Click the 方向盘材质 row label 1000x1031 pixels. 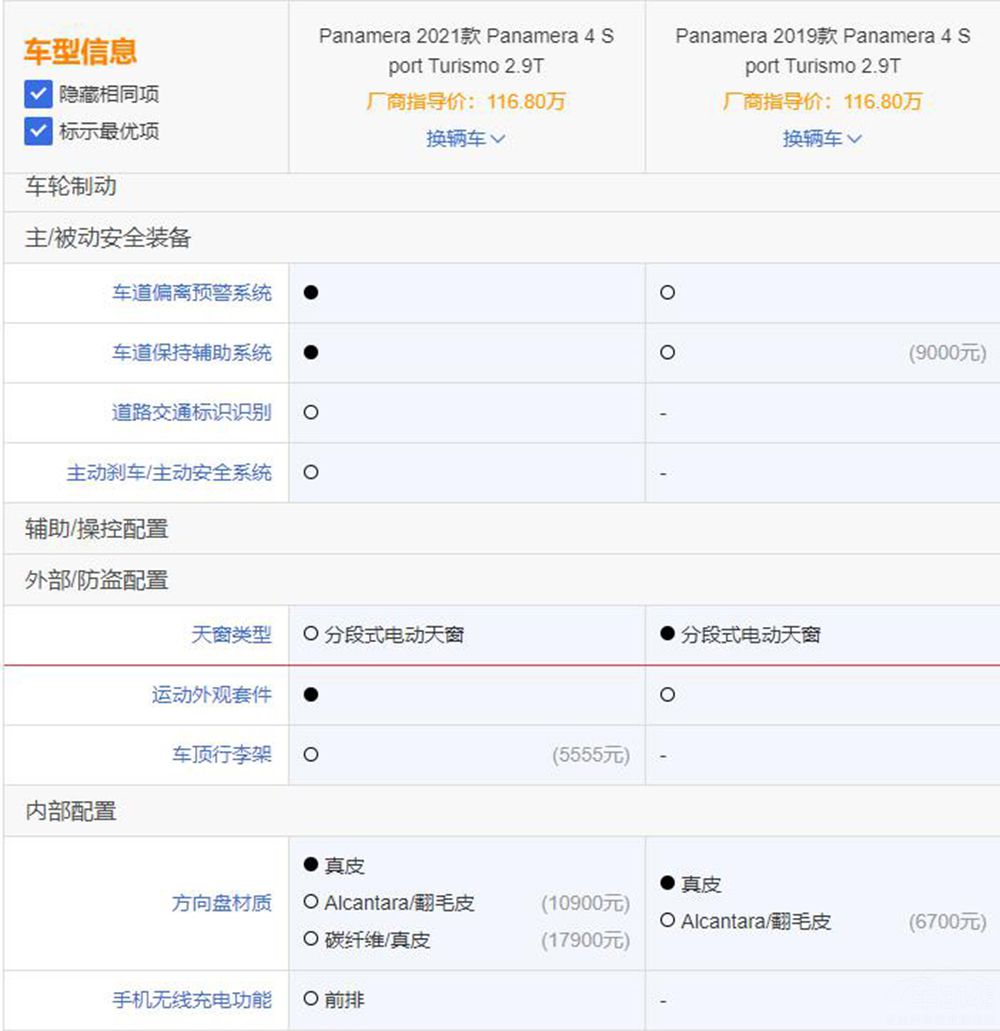(x=221, y=903)
